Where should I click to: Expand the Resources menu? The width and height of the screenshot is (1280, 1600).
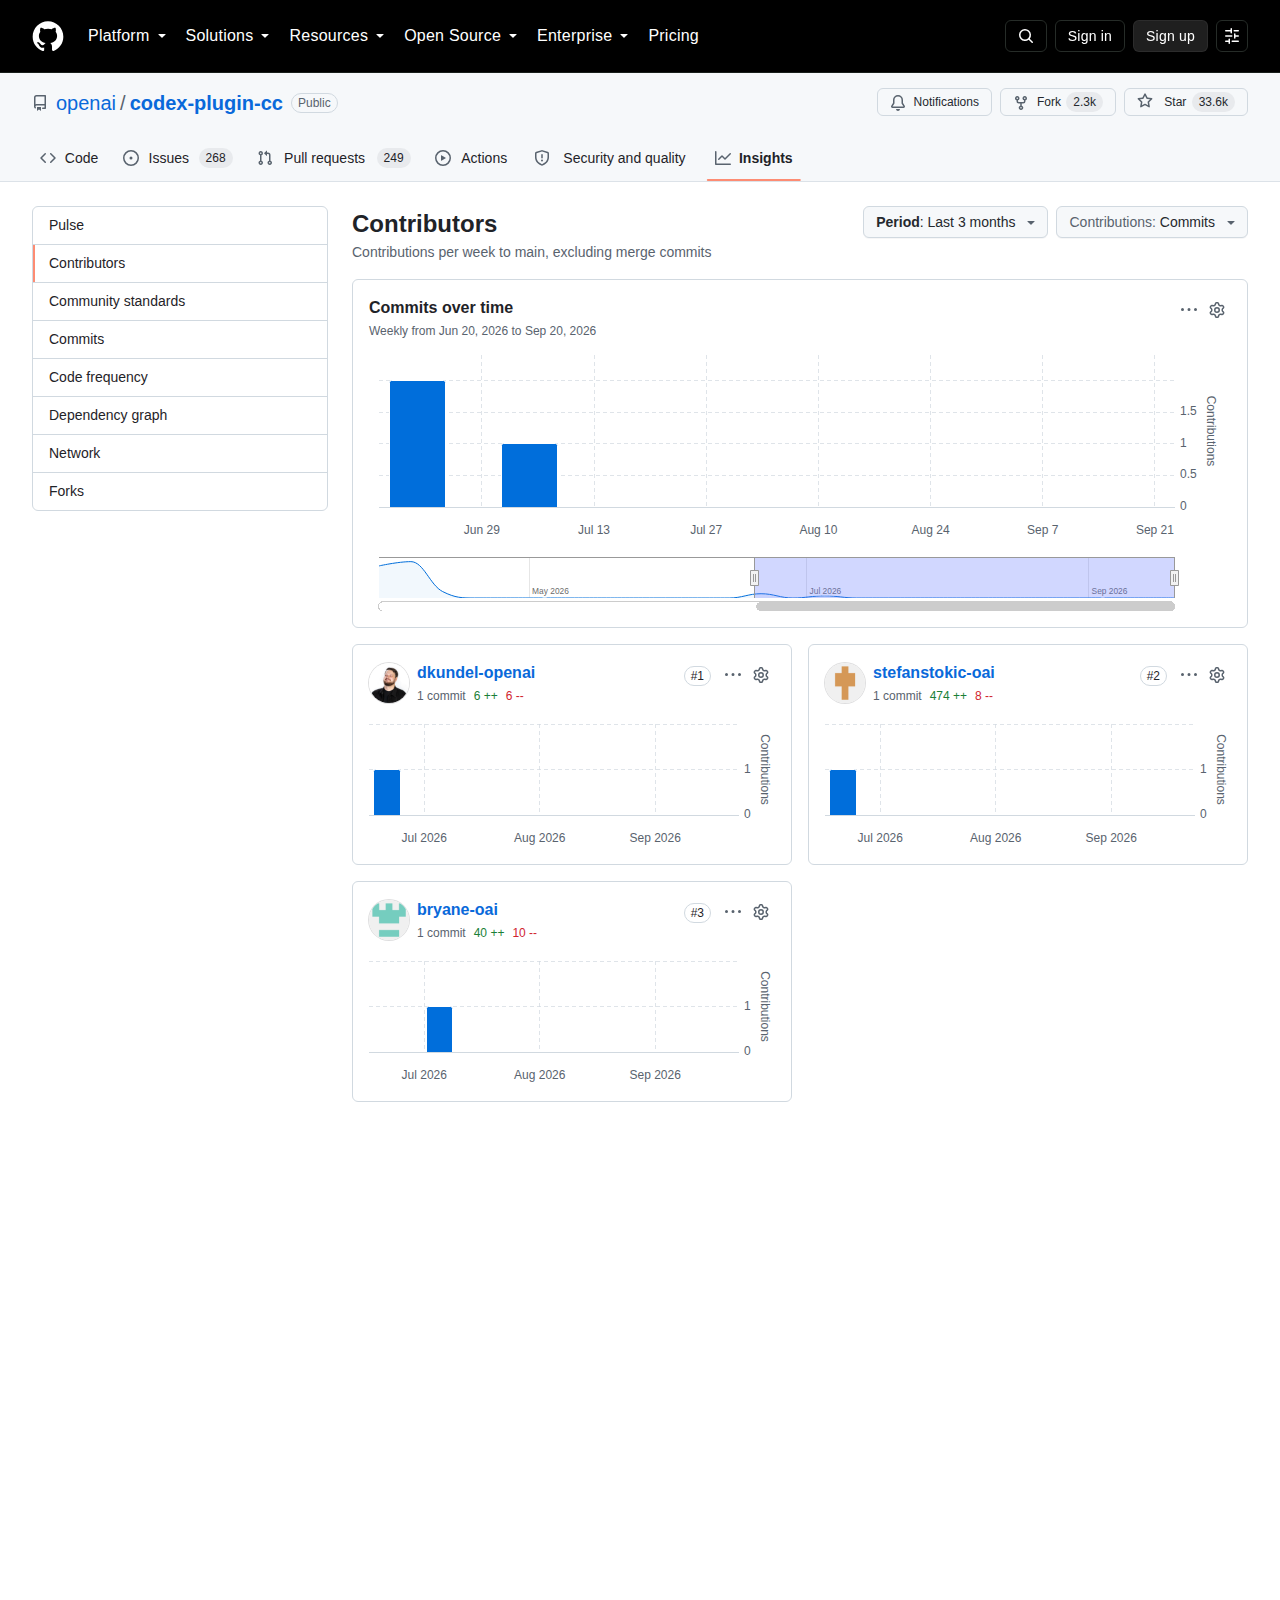pos(337,36)
